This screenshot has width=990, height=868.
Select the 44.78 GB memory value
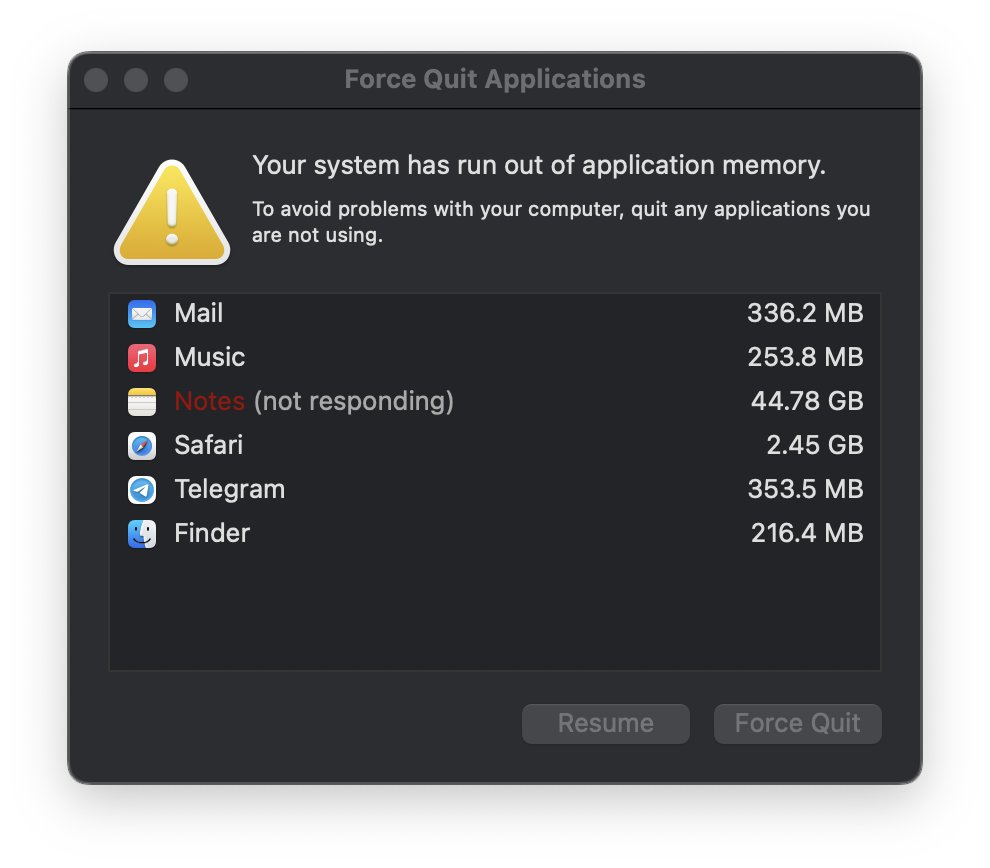pos(807,401)
